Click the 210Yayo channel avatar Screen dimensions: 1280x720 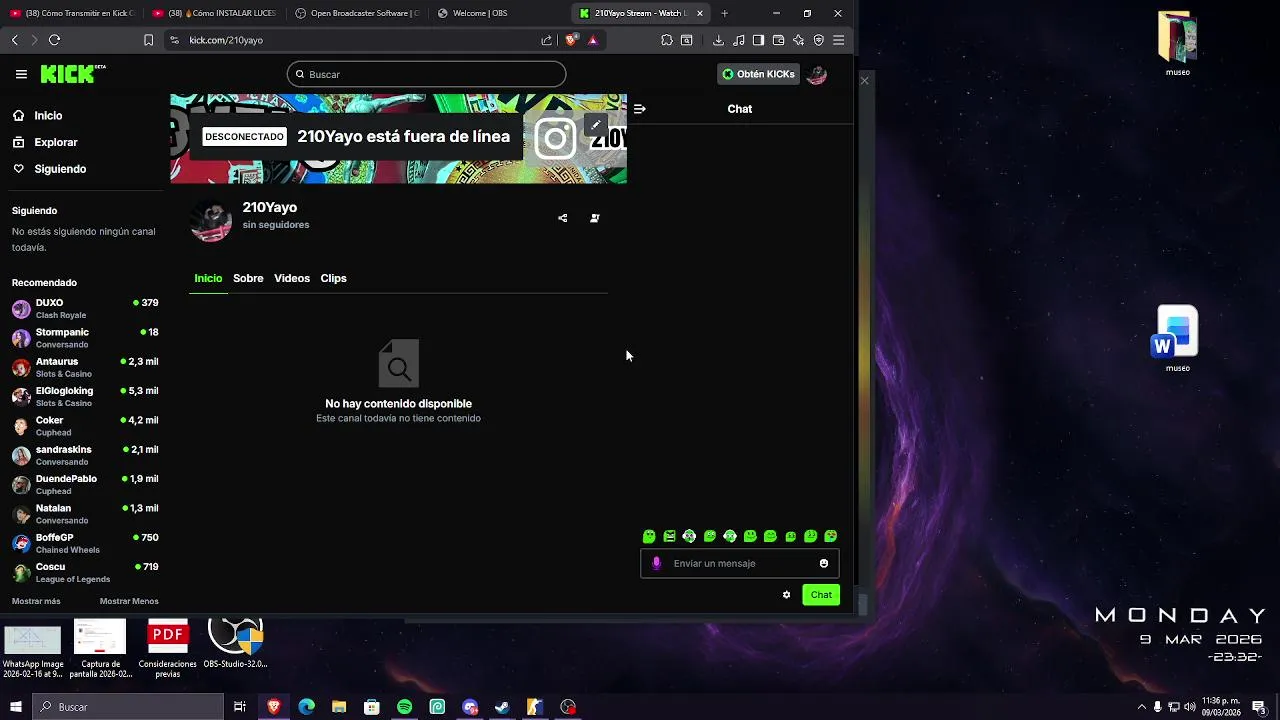211,220
